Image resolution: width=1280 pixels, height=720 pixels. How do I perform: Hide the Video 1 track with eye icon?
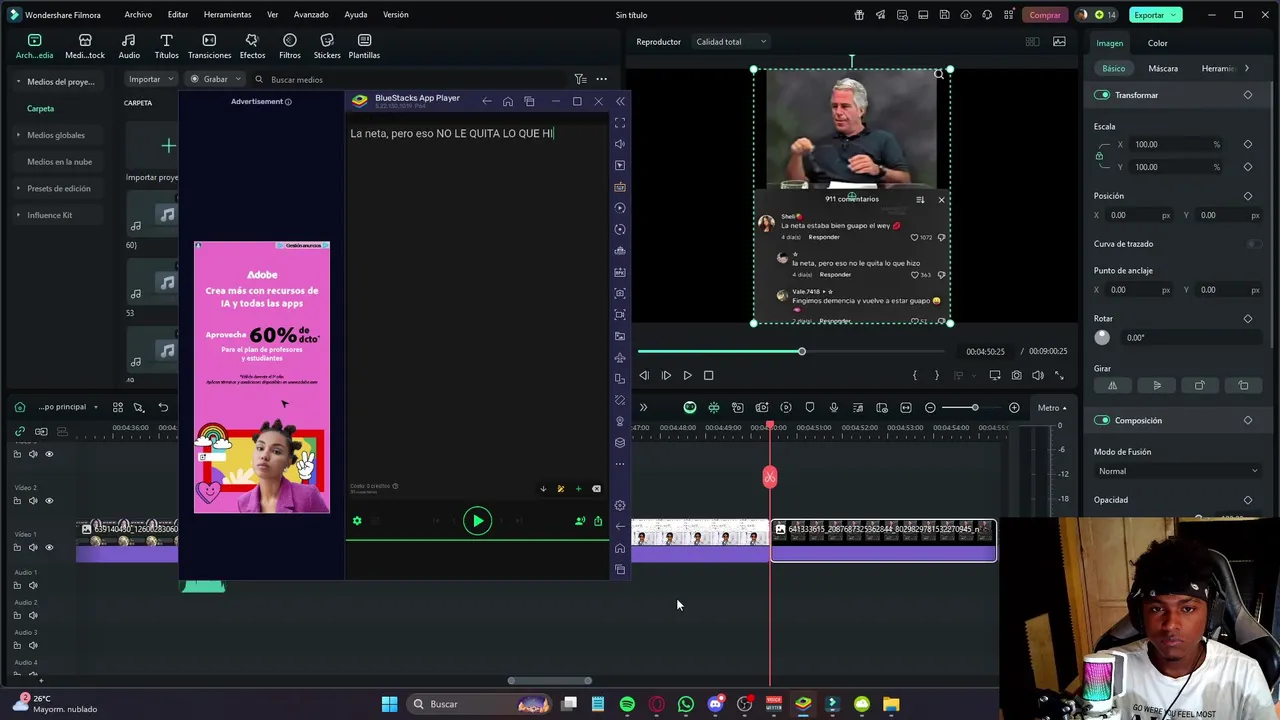pos(49,547)
